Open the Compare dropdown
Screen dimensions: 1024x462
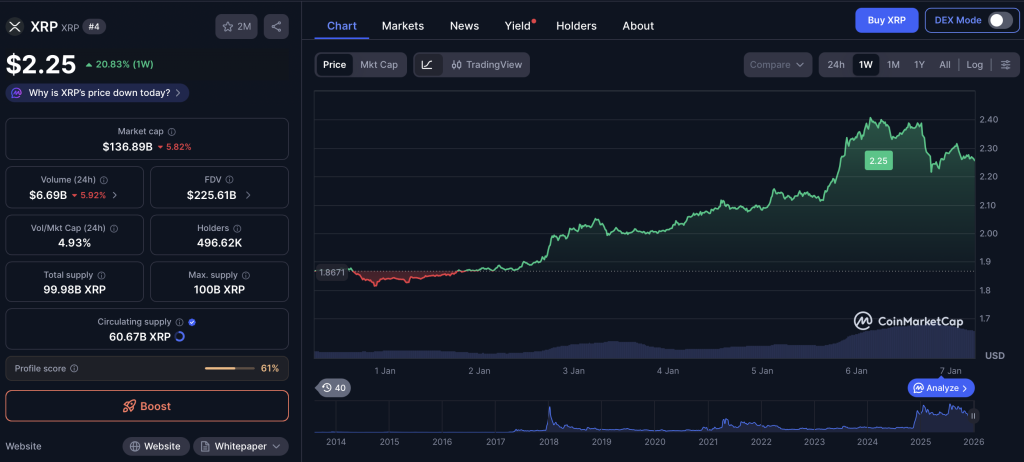click(x=777, y=65)
